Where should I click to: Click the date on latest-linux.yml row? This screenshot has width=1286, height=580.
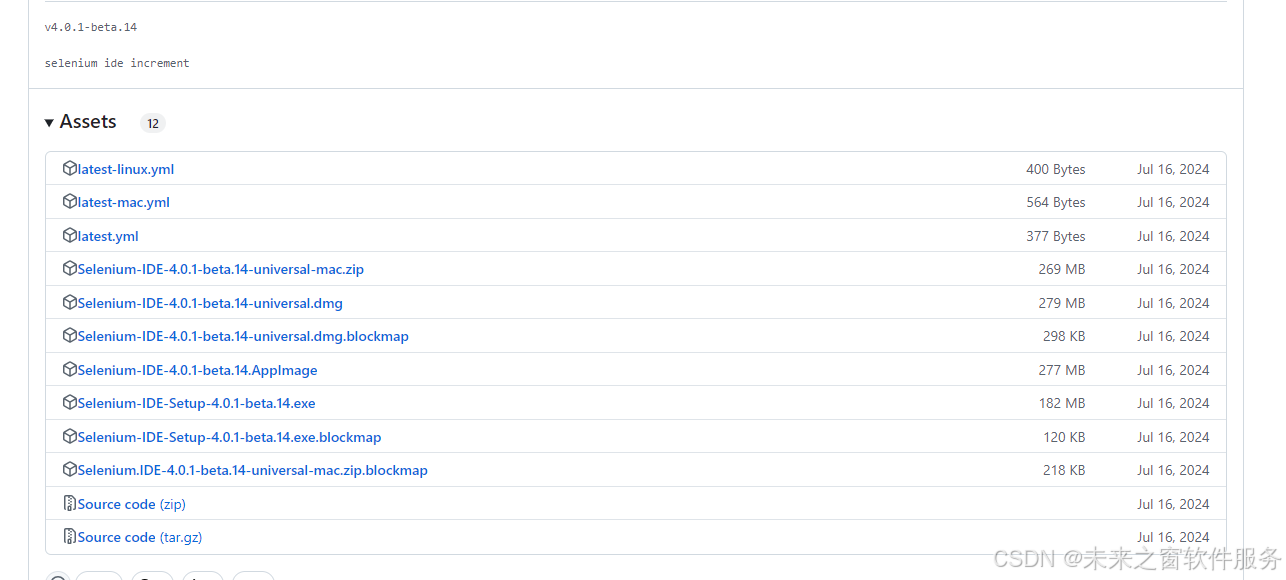1173,169
